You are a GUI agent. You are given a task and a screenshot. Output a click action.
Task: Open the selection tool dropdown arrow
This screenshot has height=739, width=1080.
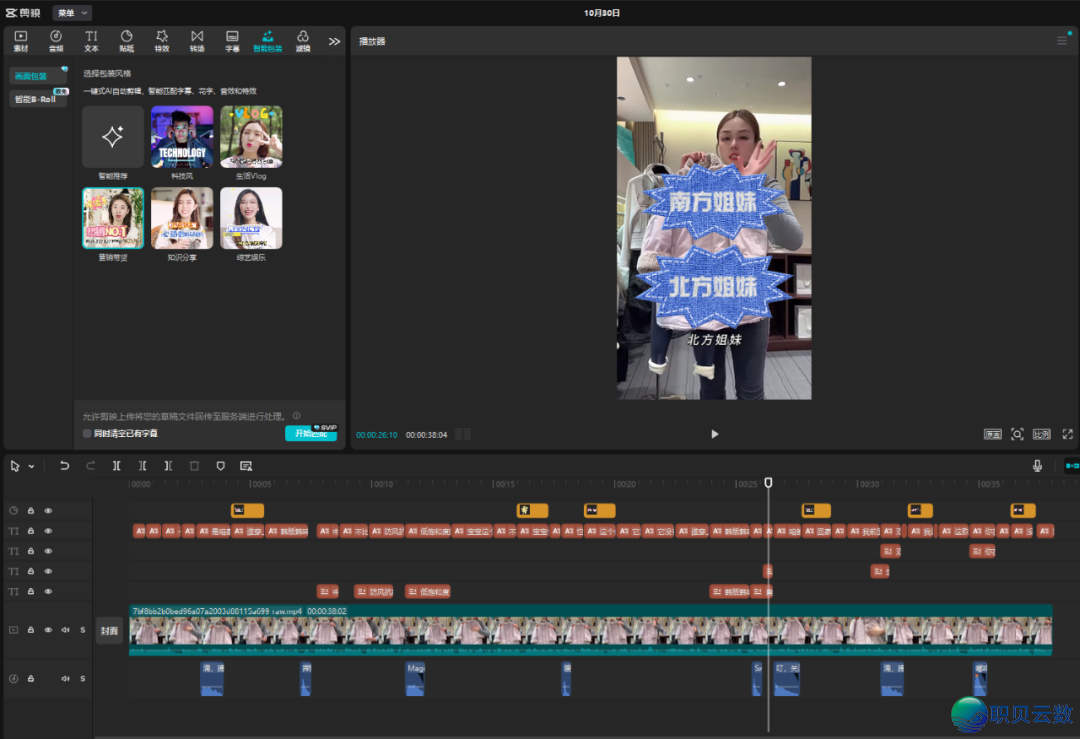(x=31, y=466)
